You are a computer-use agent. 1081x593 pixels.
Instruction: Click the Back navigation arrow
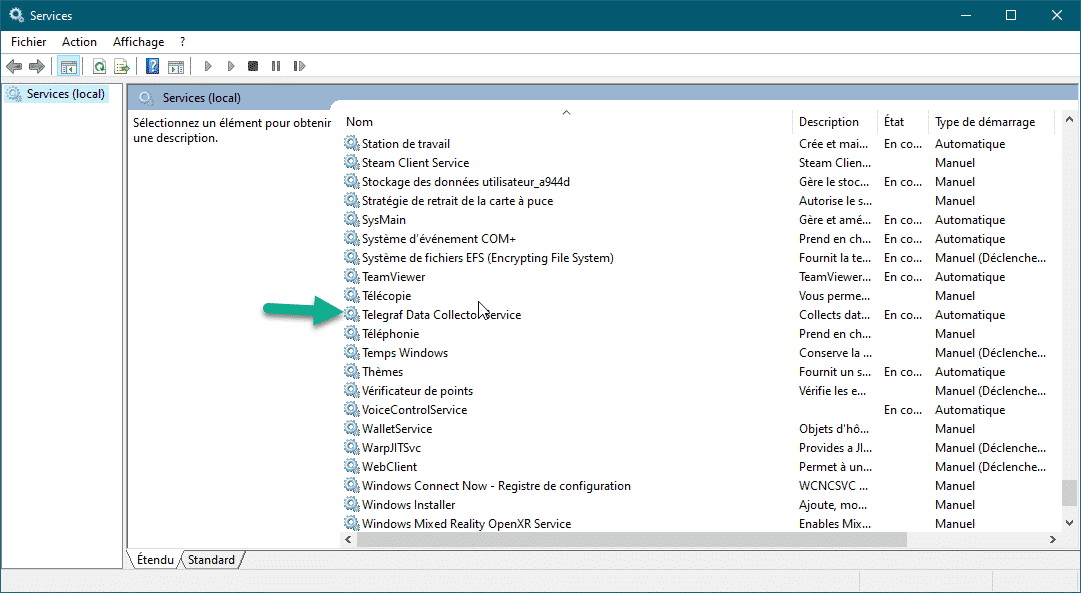click(x=15, y=66)
